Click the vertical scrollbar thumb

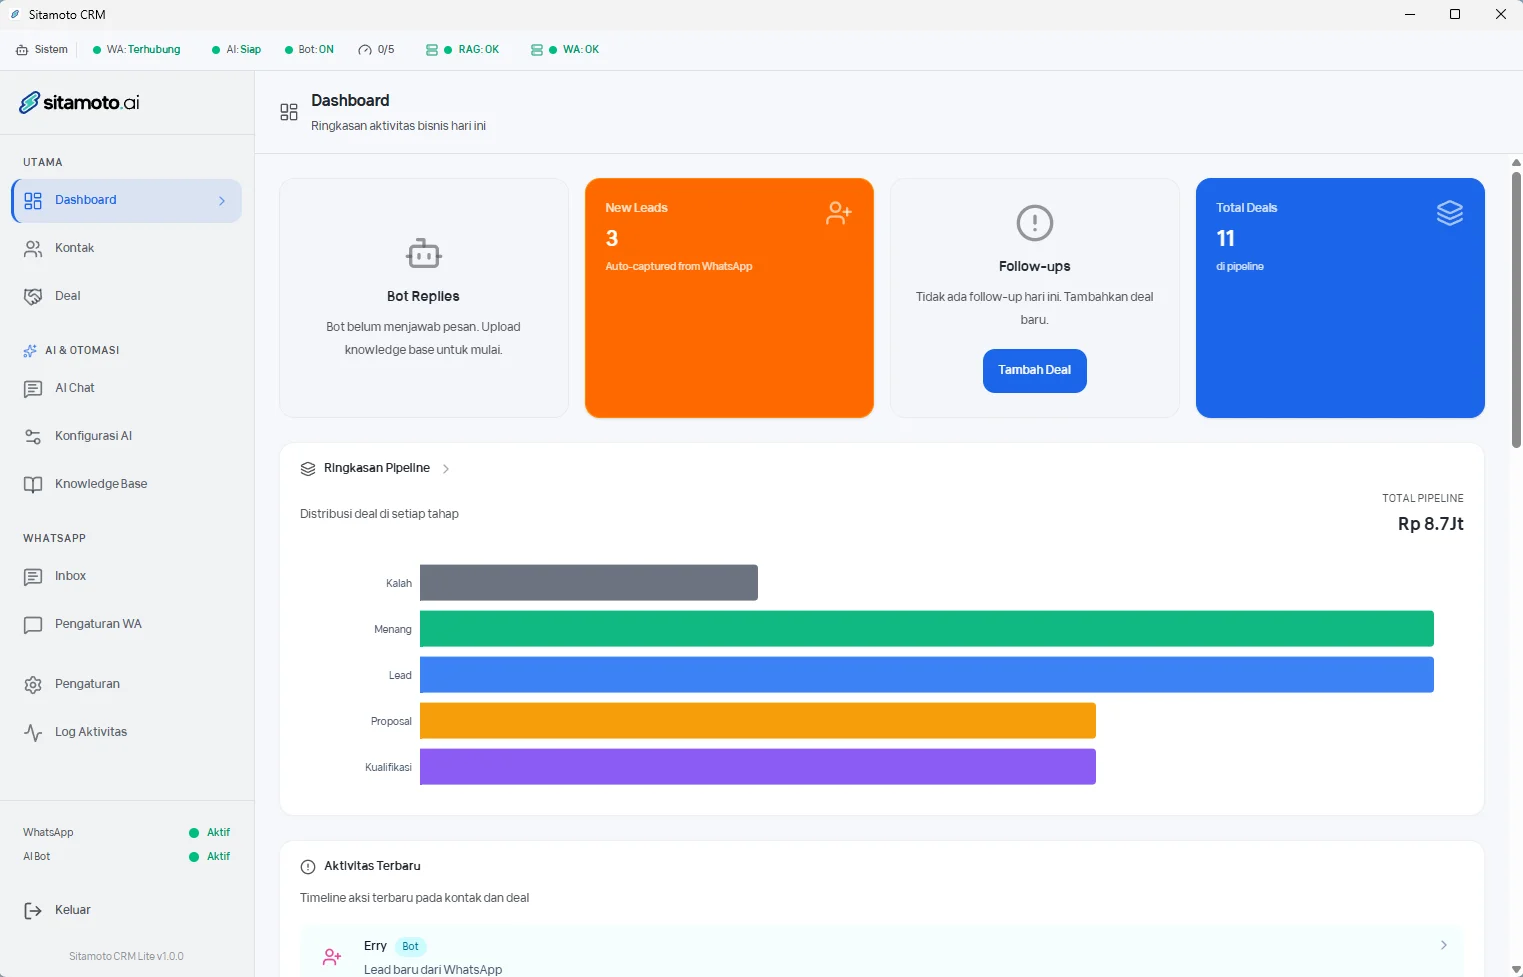pyautogui.click(x=1516, y=310)
